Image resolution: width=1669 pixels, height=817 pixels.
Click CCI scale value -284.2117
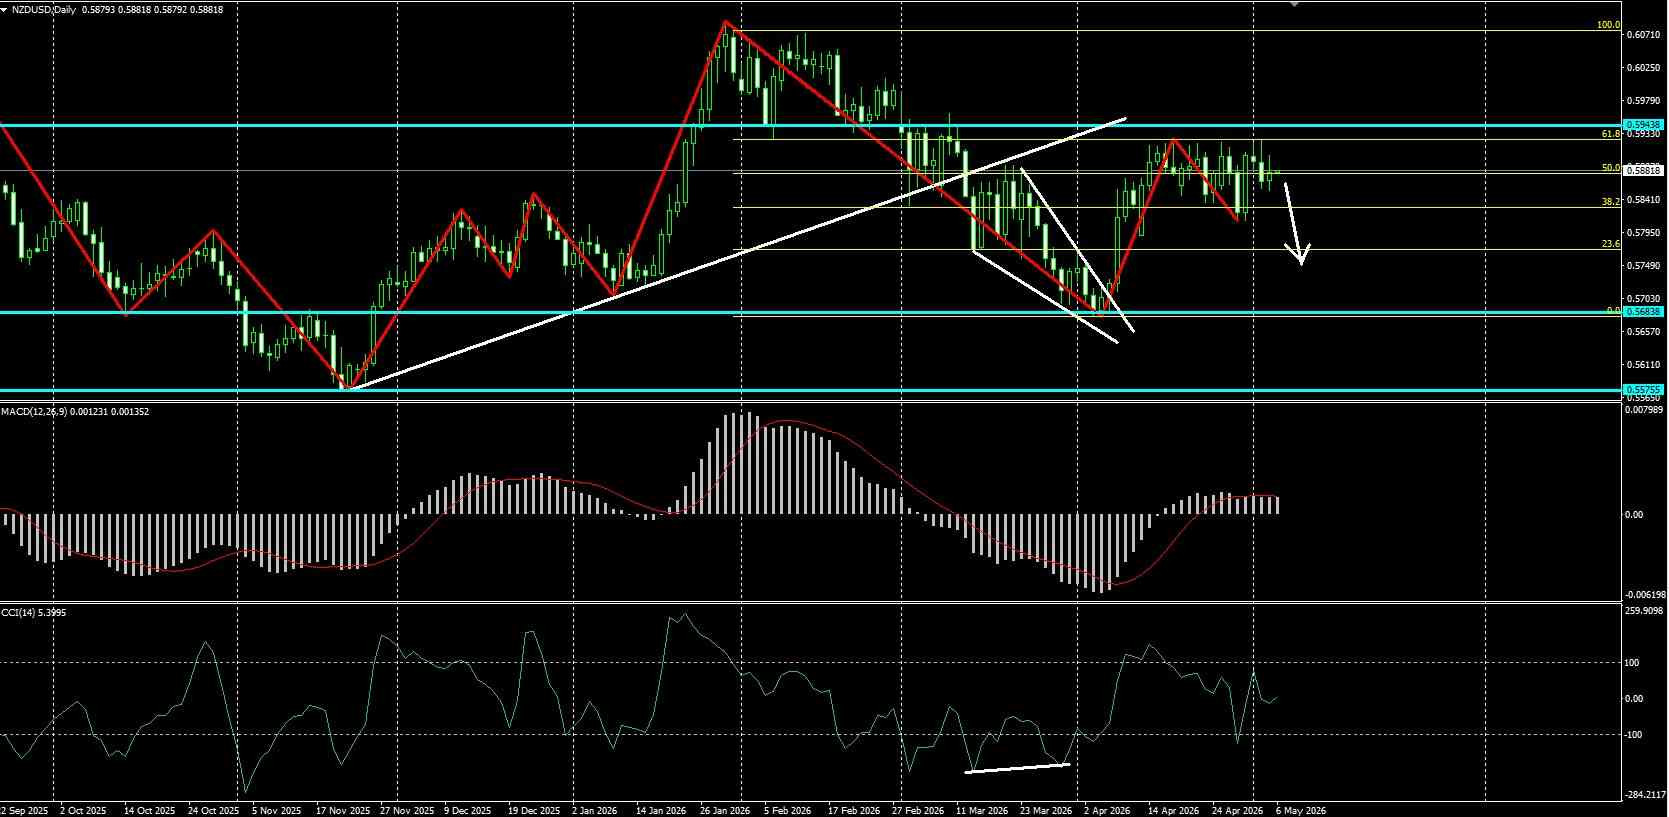pos(1645,795)
